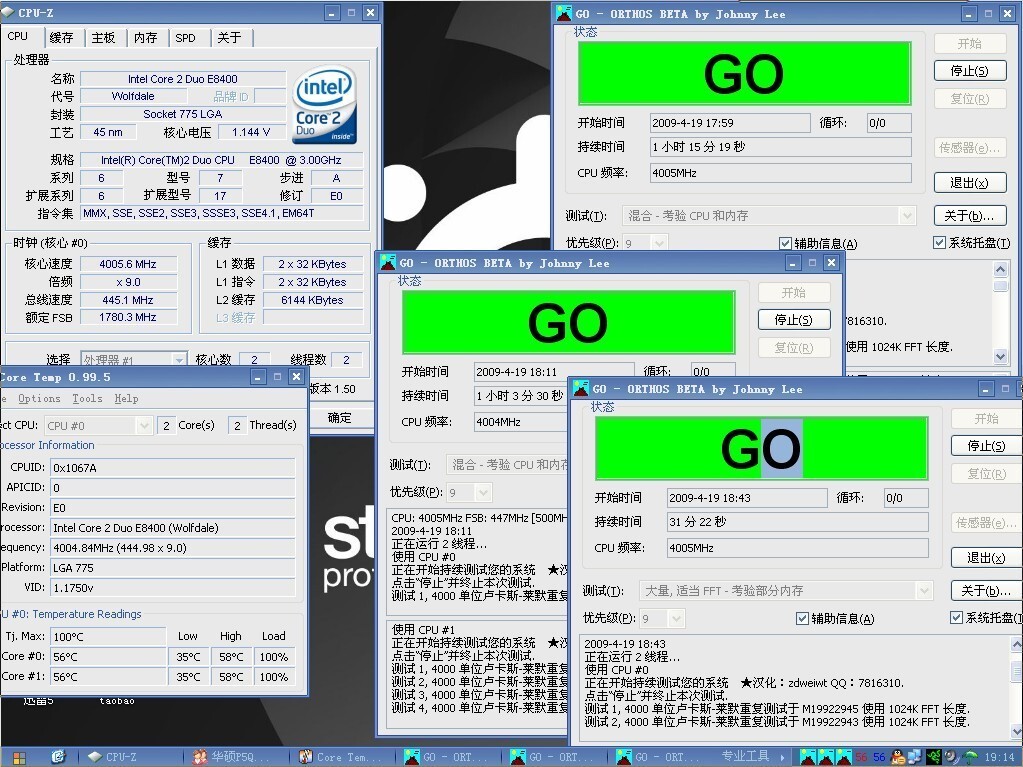Expand the 测试 type dropdown showing 混合 in the top ORTHOS window

(x=906, y=216)
